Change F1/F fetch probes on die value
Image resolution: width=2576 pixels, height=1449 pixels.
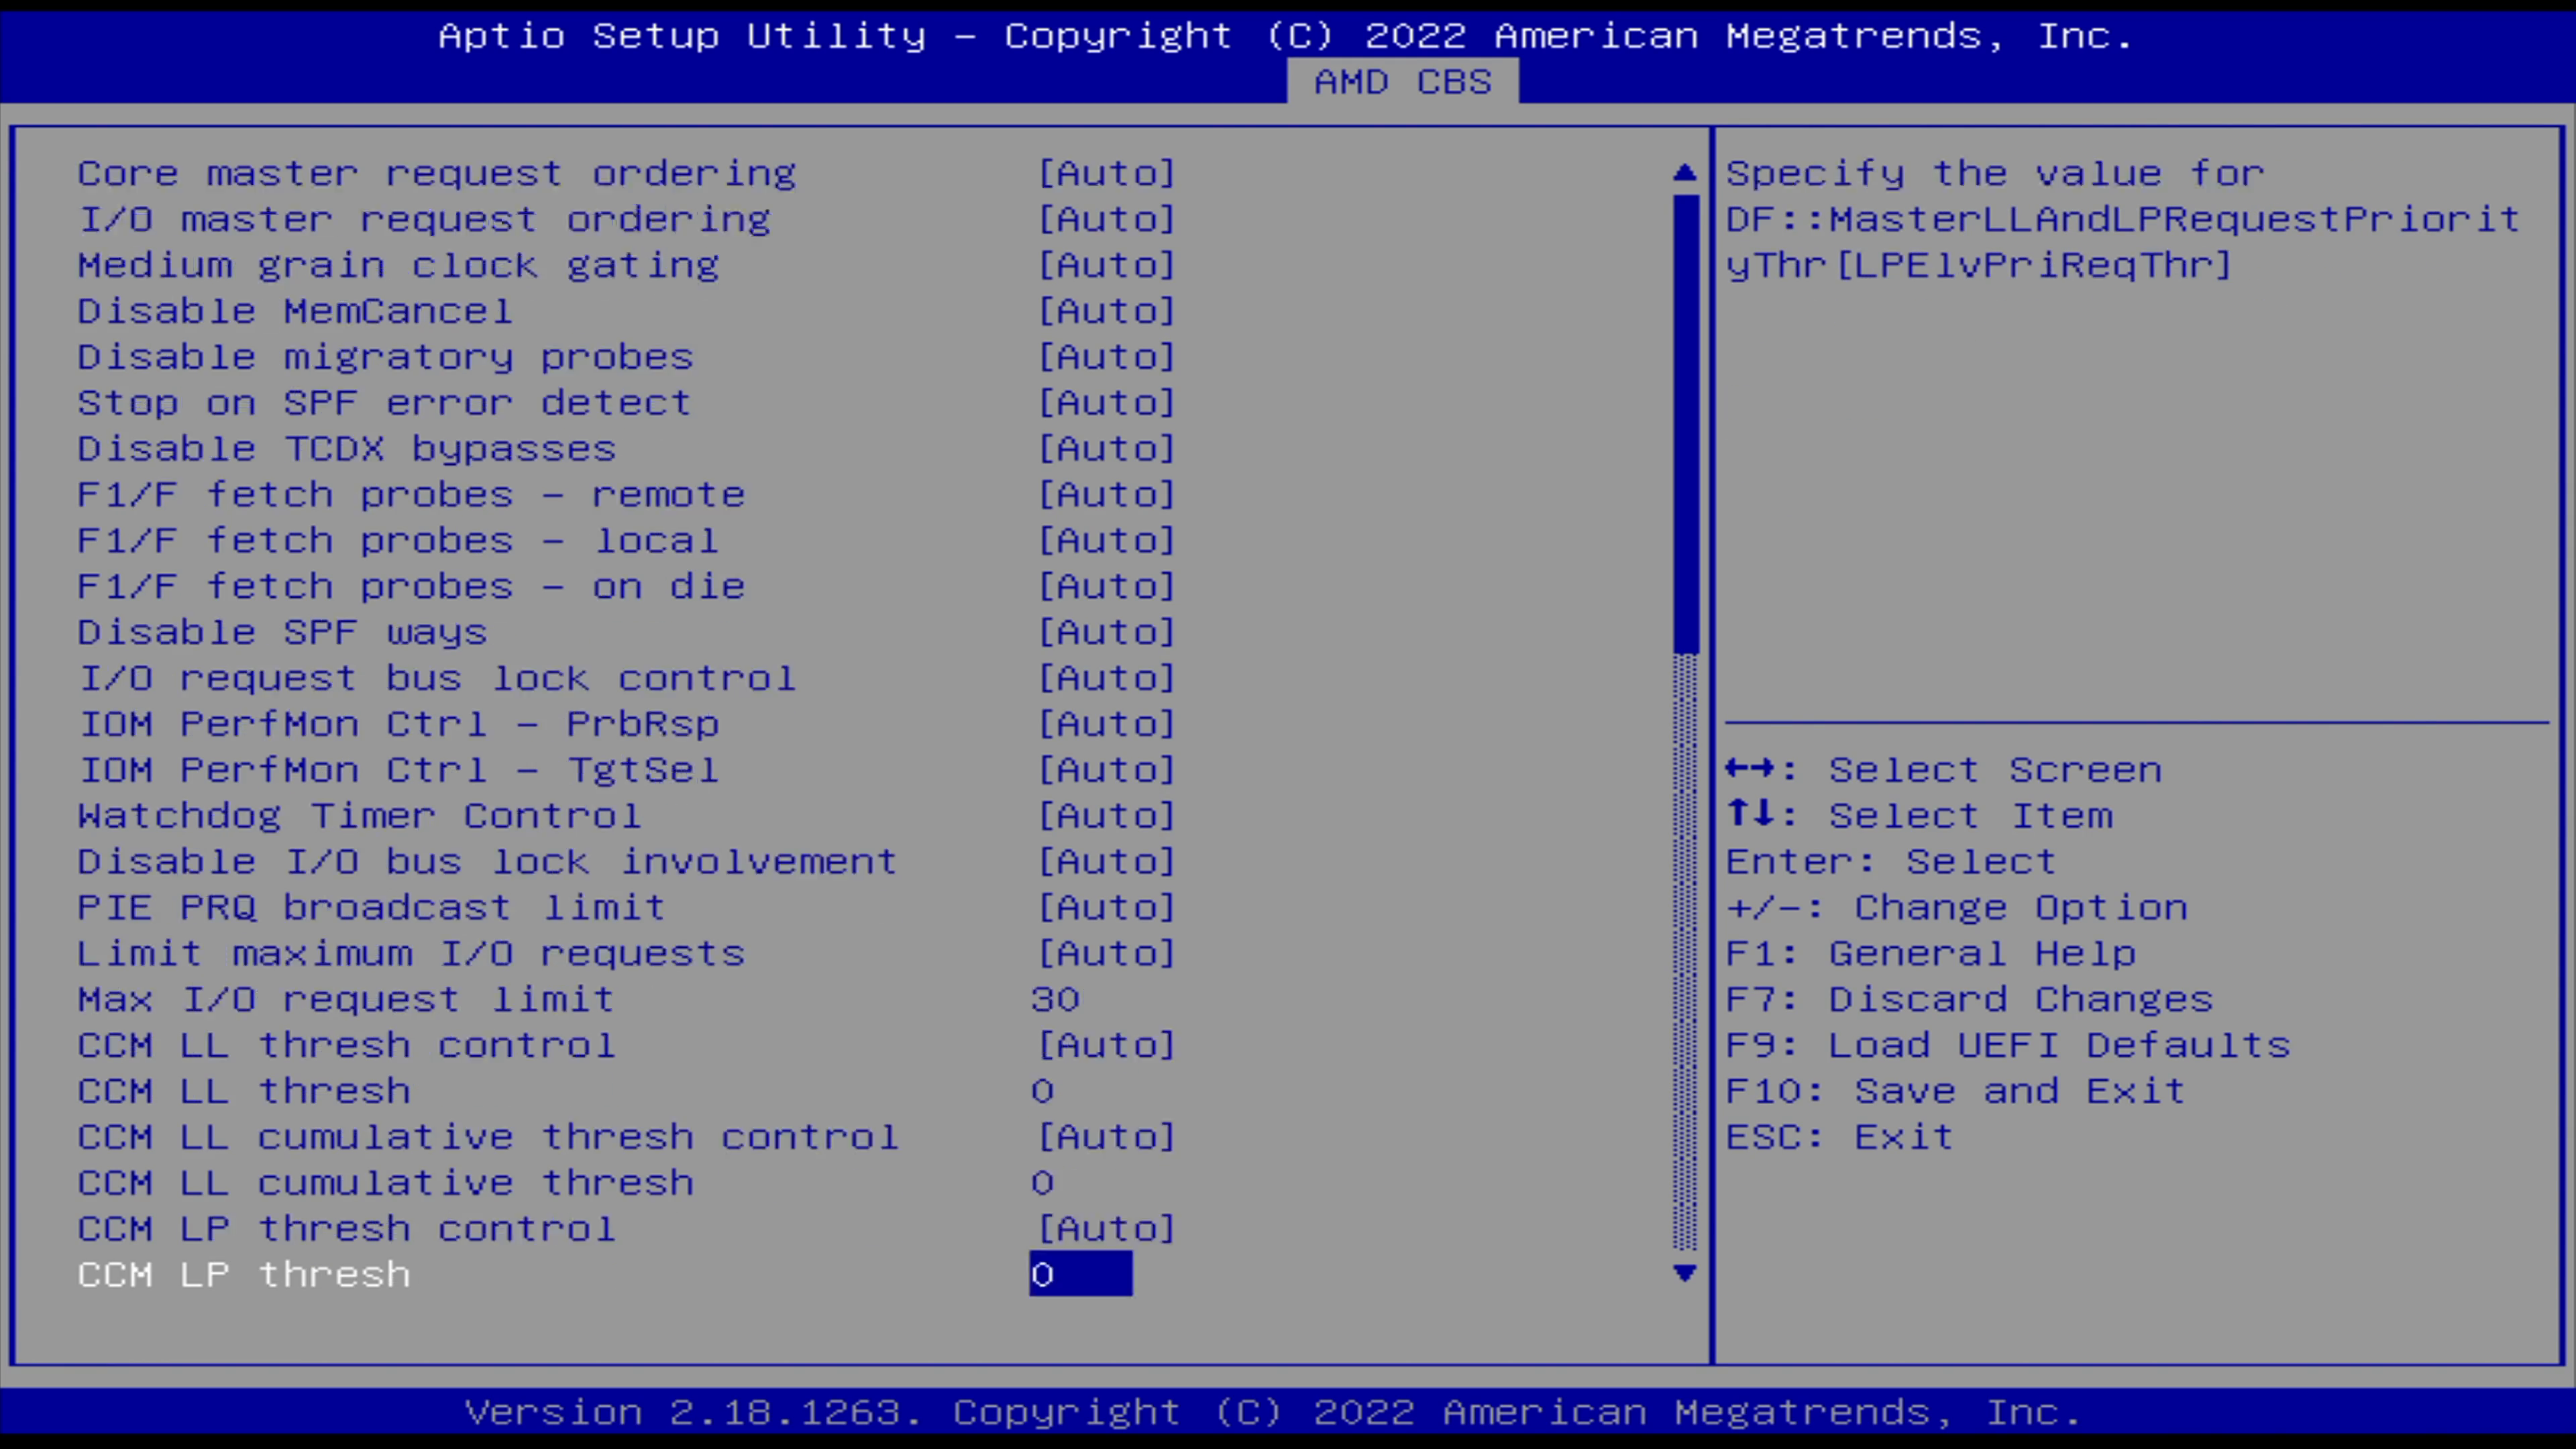pos(1106,587)
